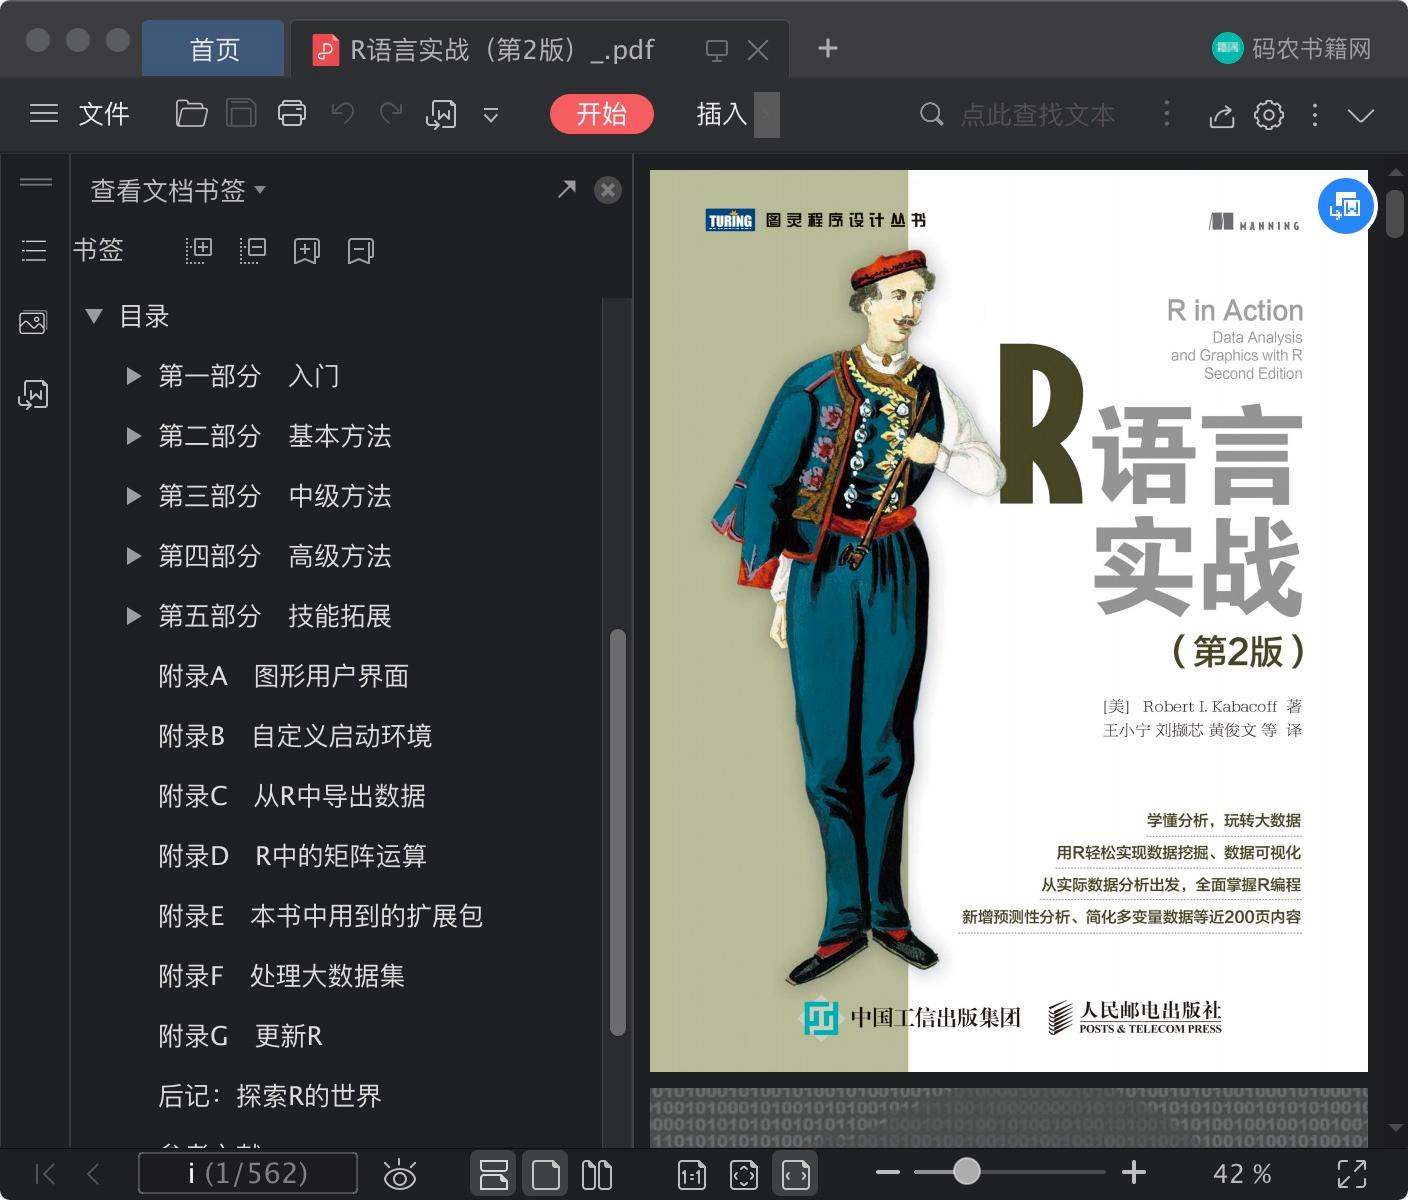Viewport: 1408px width, 1200px height.
Task: Go to 附录B 自定义启动环境 bookmark
Action: pos(295,736)
